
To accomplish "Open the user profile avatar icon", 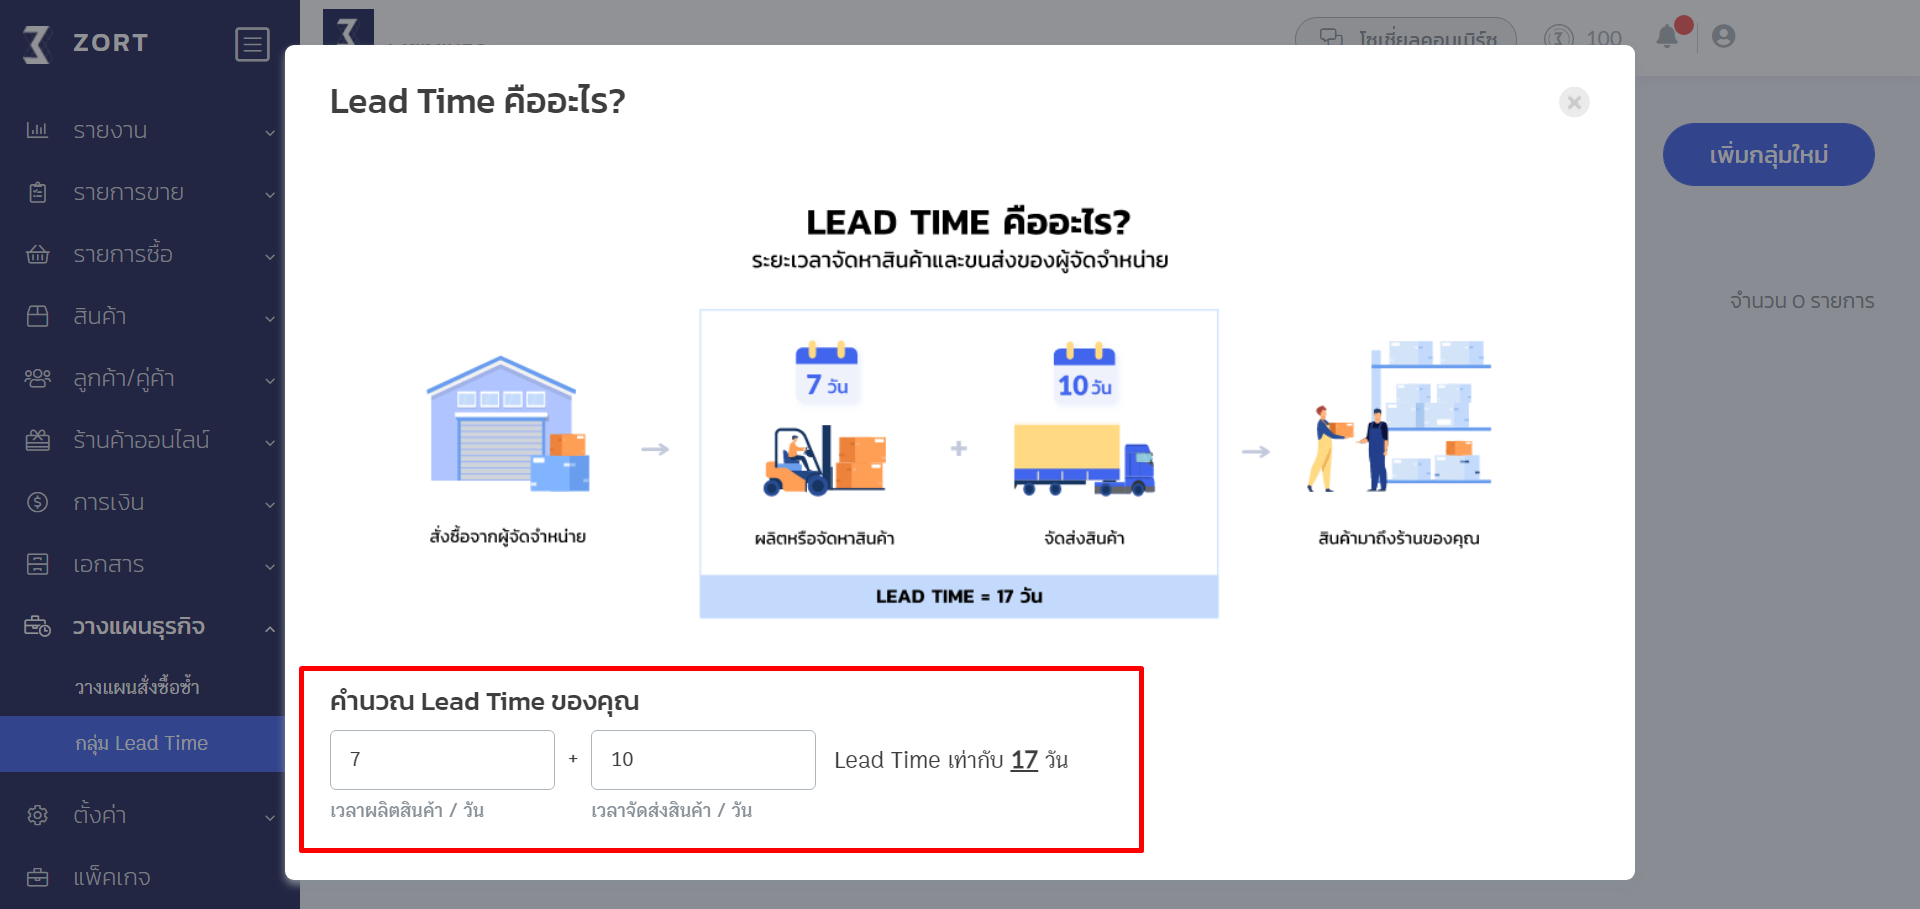I will pyautogui.click(x=1723, y=37).
